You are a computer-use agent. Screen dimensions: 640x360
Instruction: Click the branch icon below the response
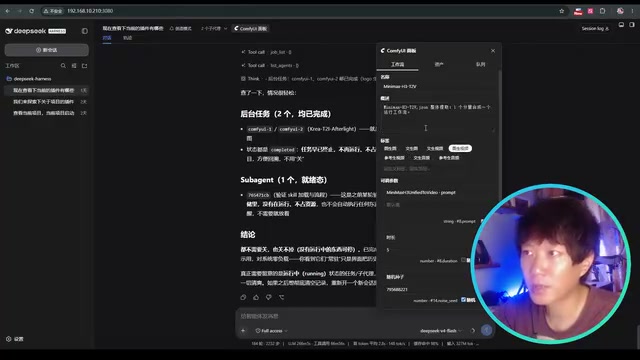click(x=282, y=297)
